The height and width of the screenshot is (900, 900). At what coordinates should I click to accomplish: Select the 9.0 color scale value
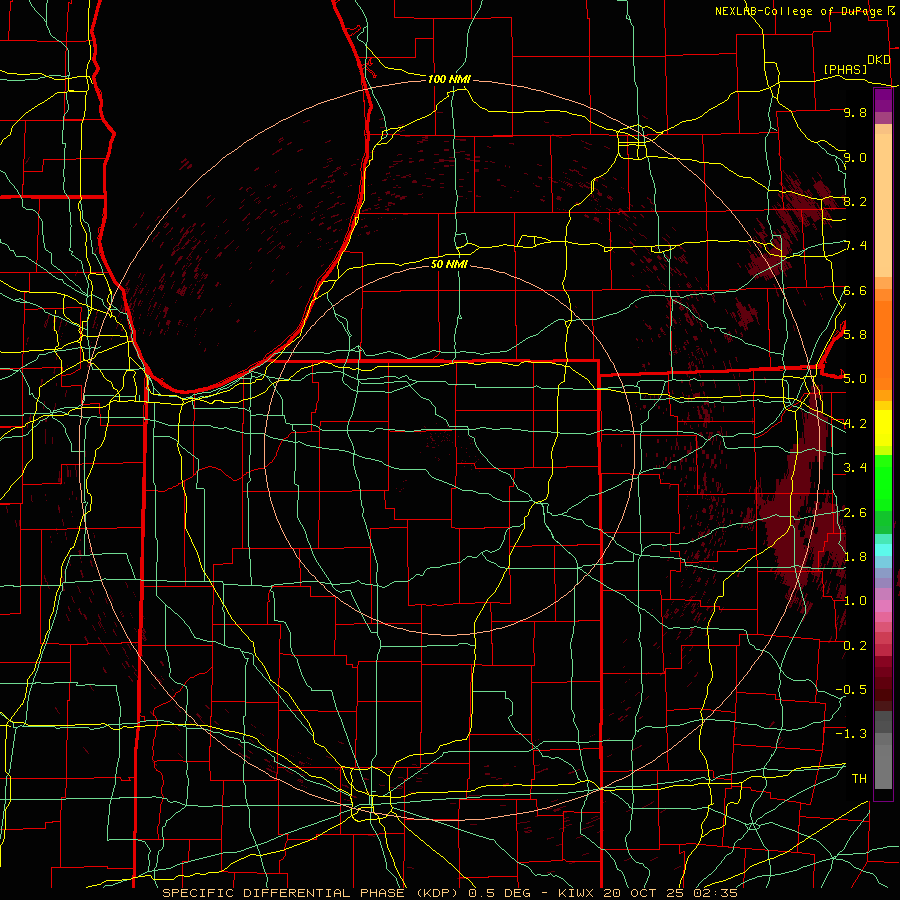click(855, 157)
